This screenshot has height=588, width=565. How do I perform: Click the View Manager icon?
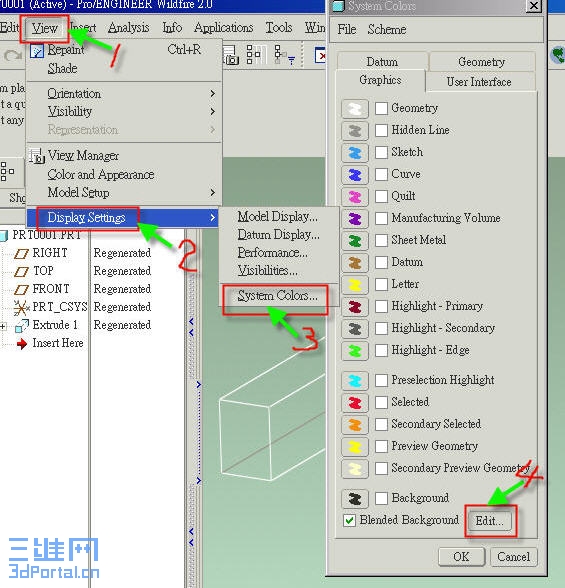coord(37,156)
